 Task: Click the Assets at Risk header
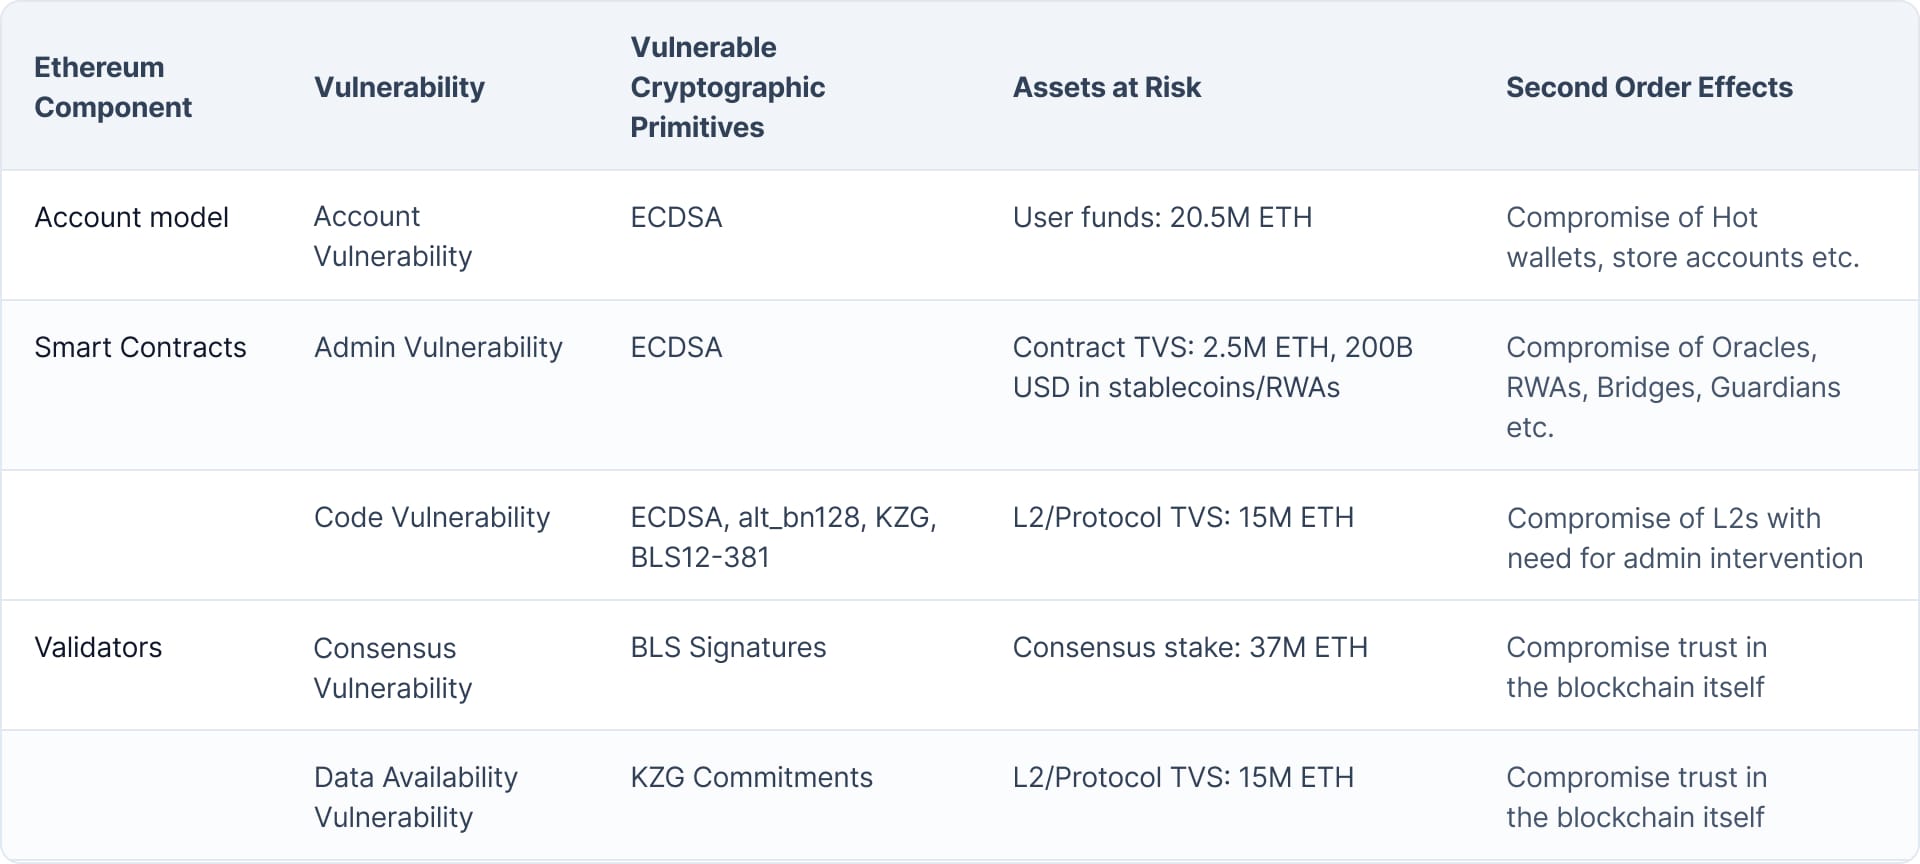pyautogui.click(x=1106, y=87)
